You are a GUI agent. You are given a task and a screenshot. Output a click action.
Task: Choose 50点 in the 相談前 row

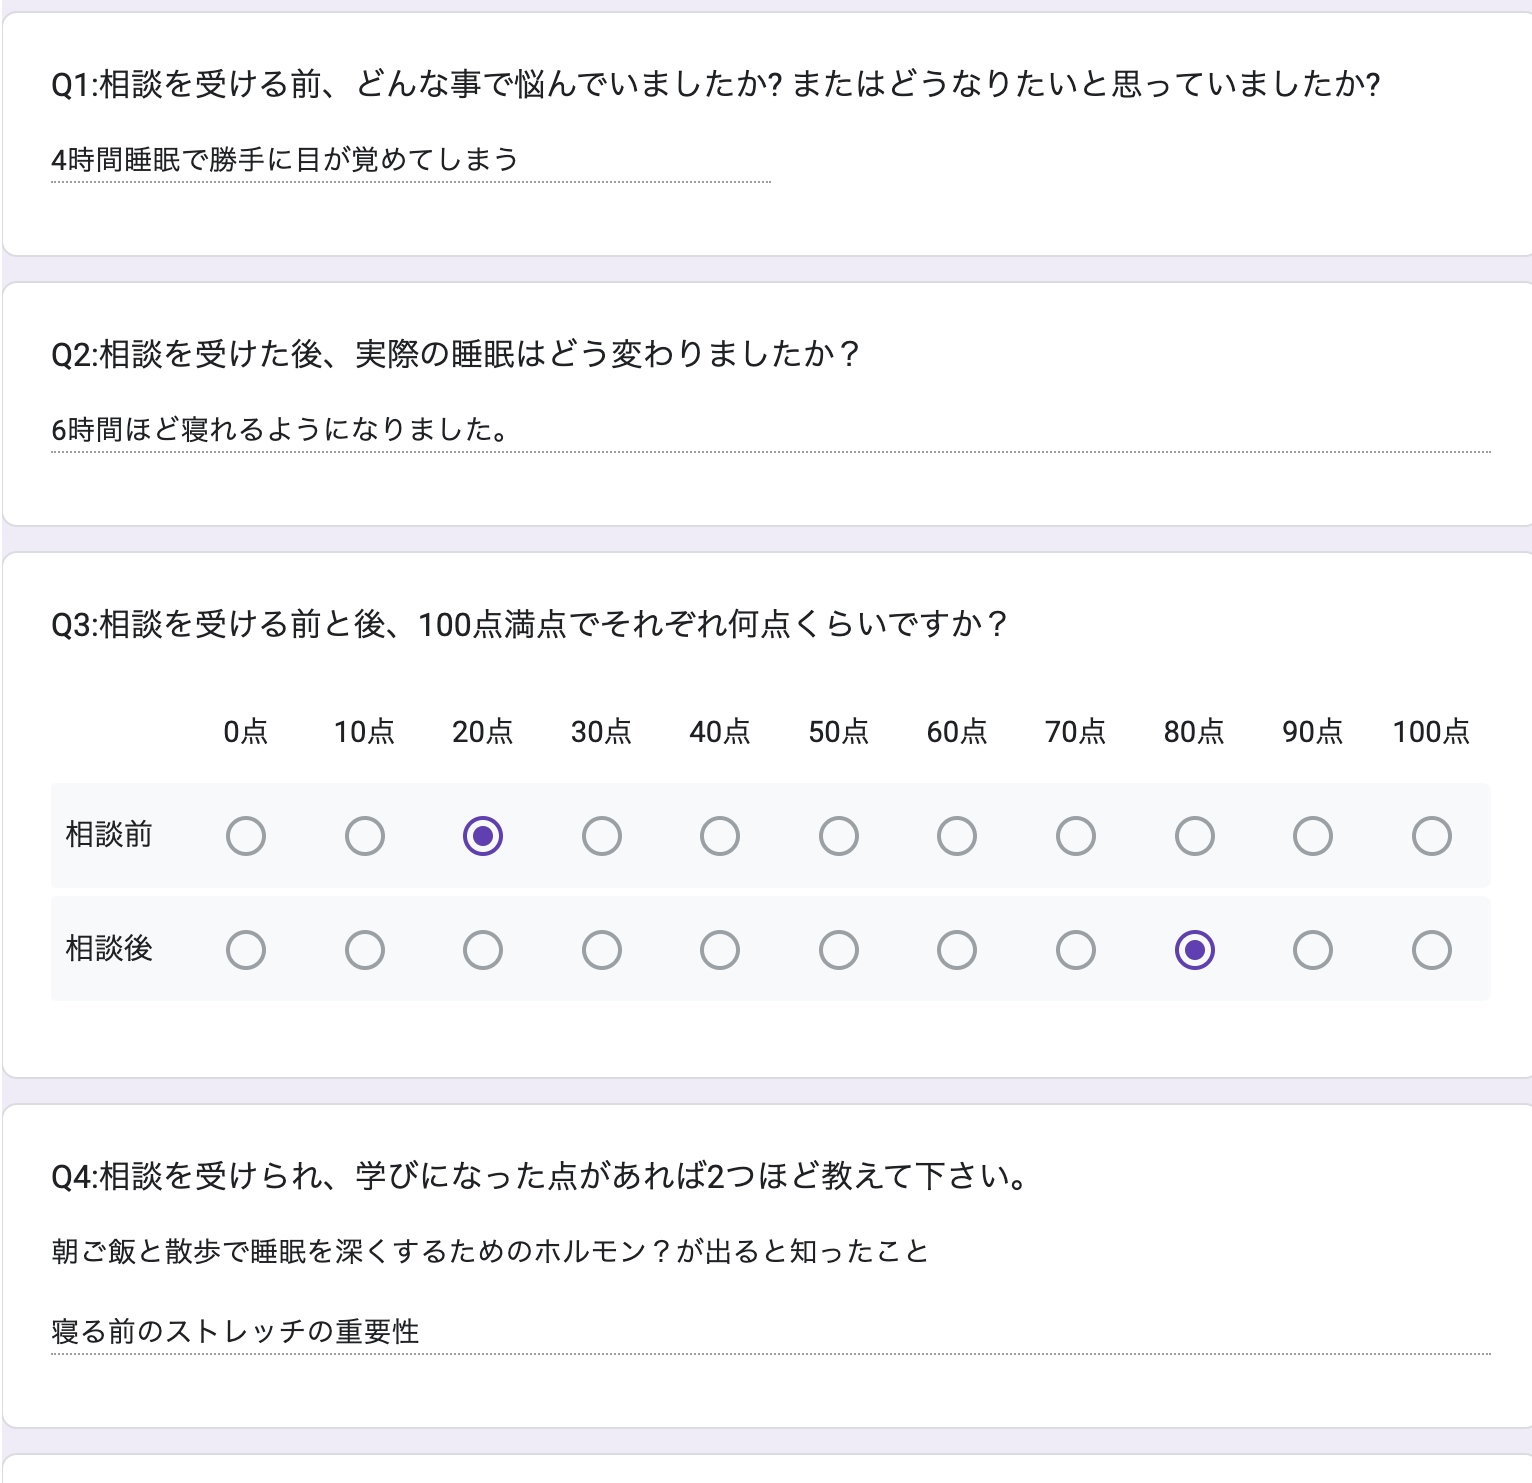[839, 836]
